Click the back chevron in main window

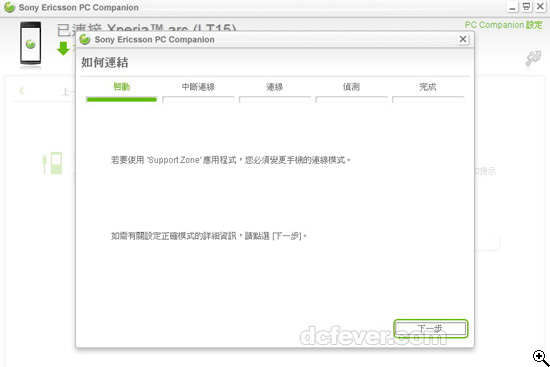pyautogui.click(x=22, y=91)
